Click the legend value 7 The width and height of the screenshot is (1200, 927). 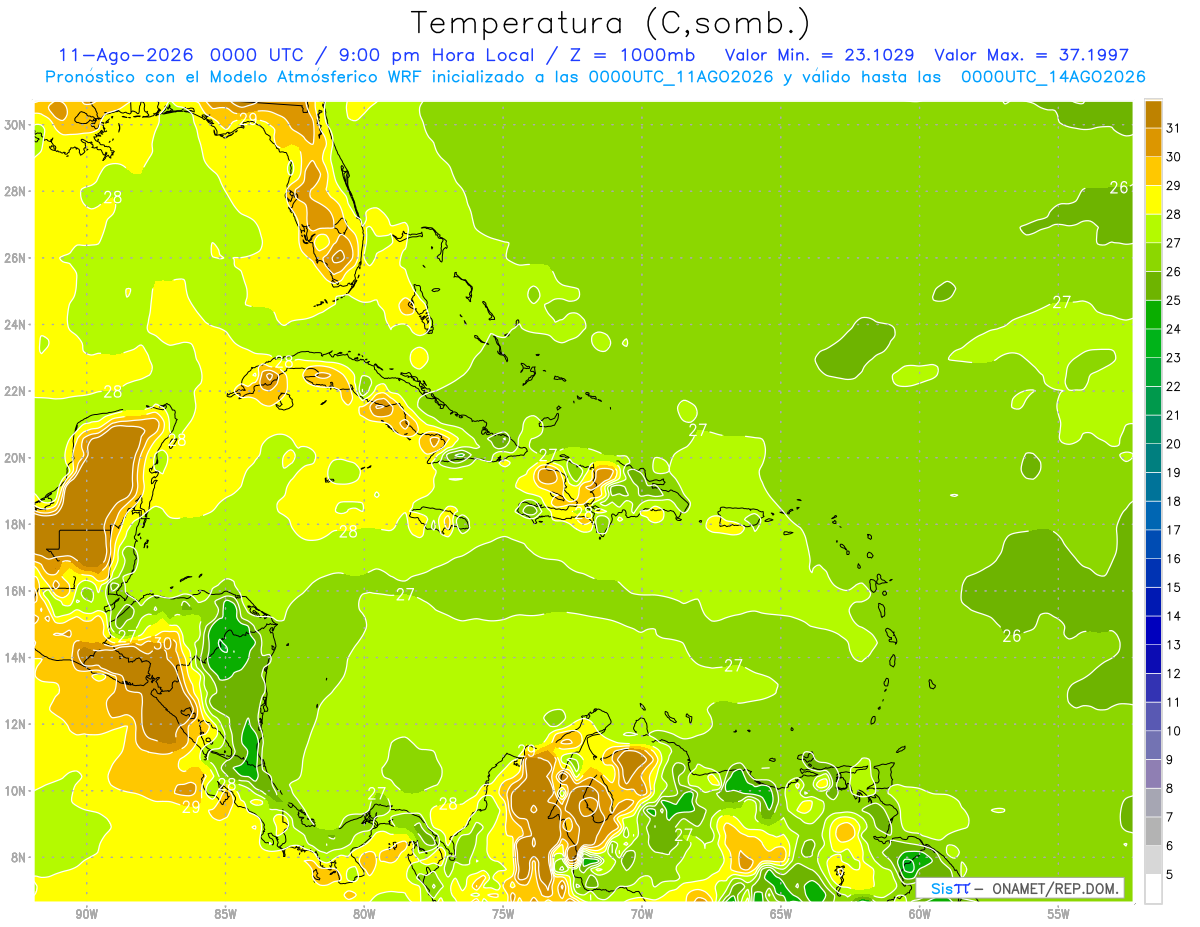pyautogui.click(x=1169, y=817)
